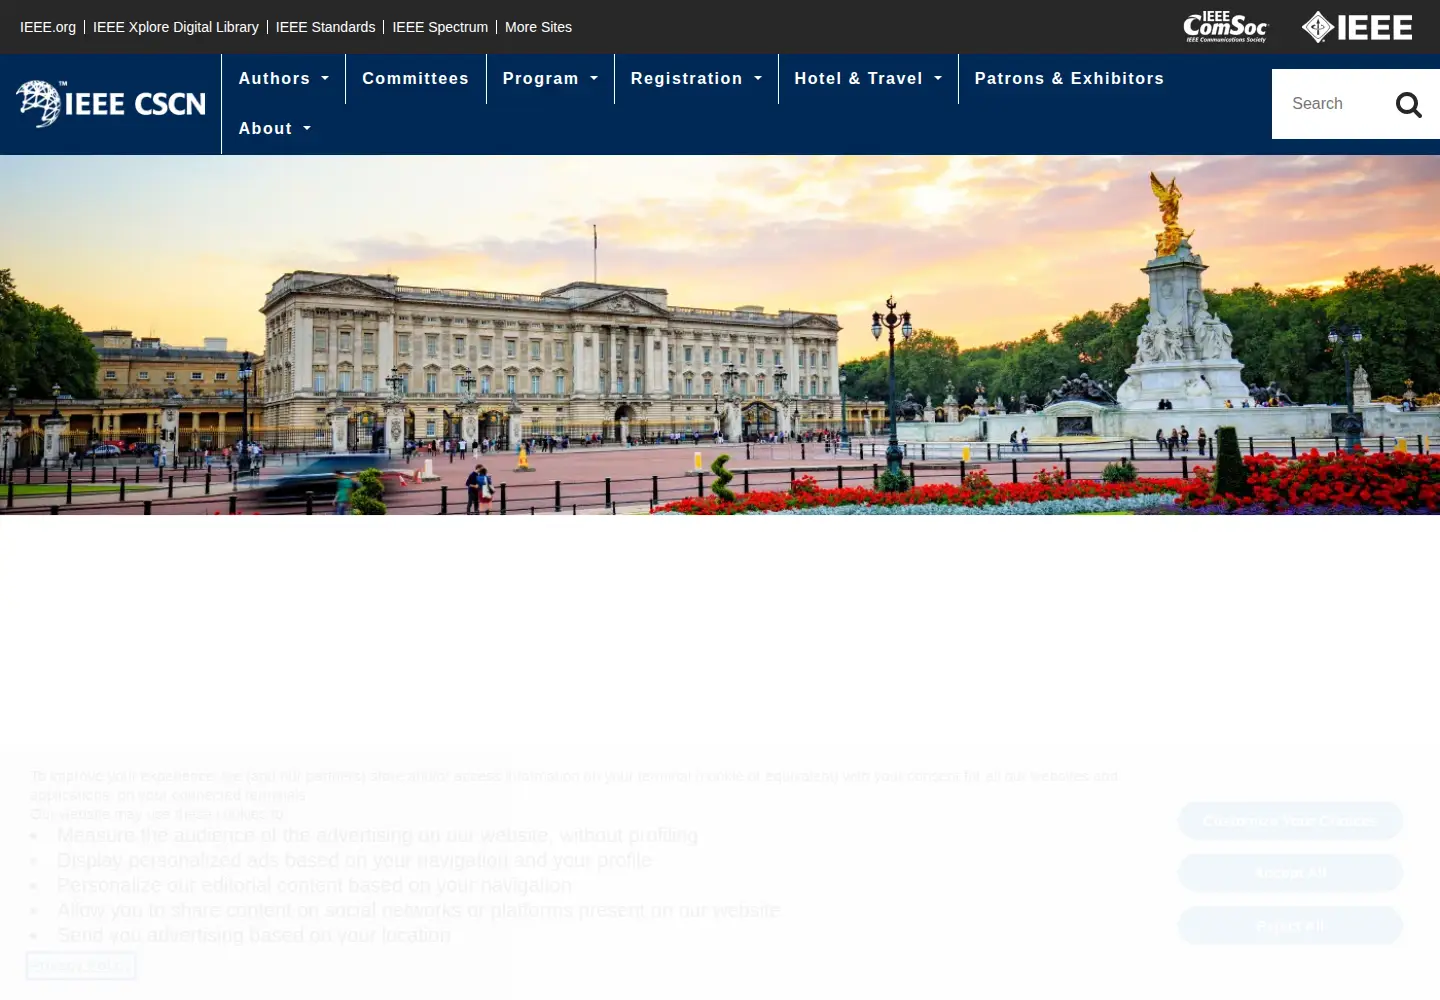This screenshot has height=1000, width=1440.
Task: Open the Patrons & Exhibitors page
Action: (x=1069, y=79)
